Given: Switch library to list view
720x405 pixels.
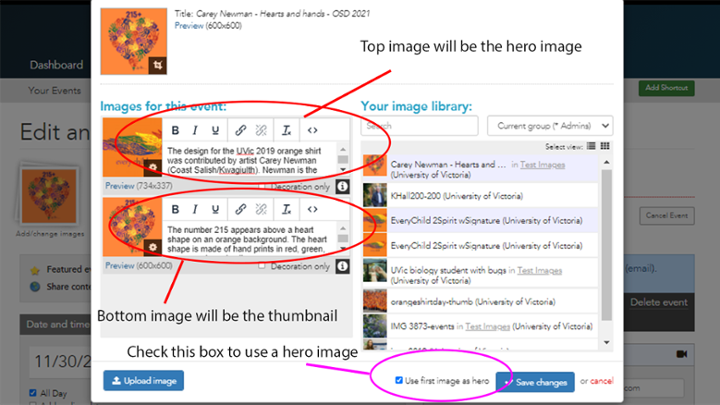Looking at the screenshot, I should coord(591,146).
